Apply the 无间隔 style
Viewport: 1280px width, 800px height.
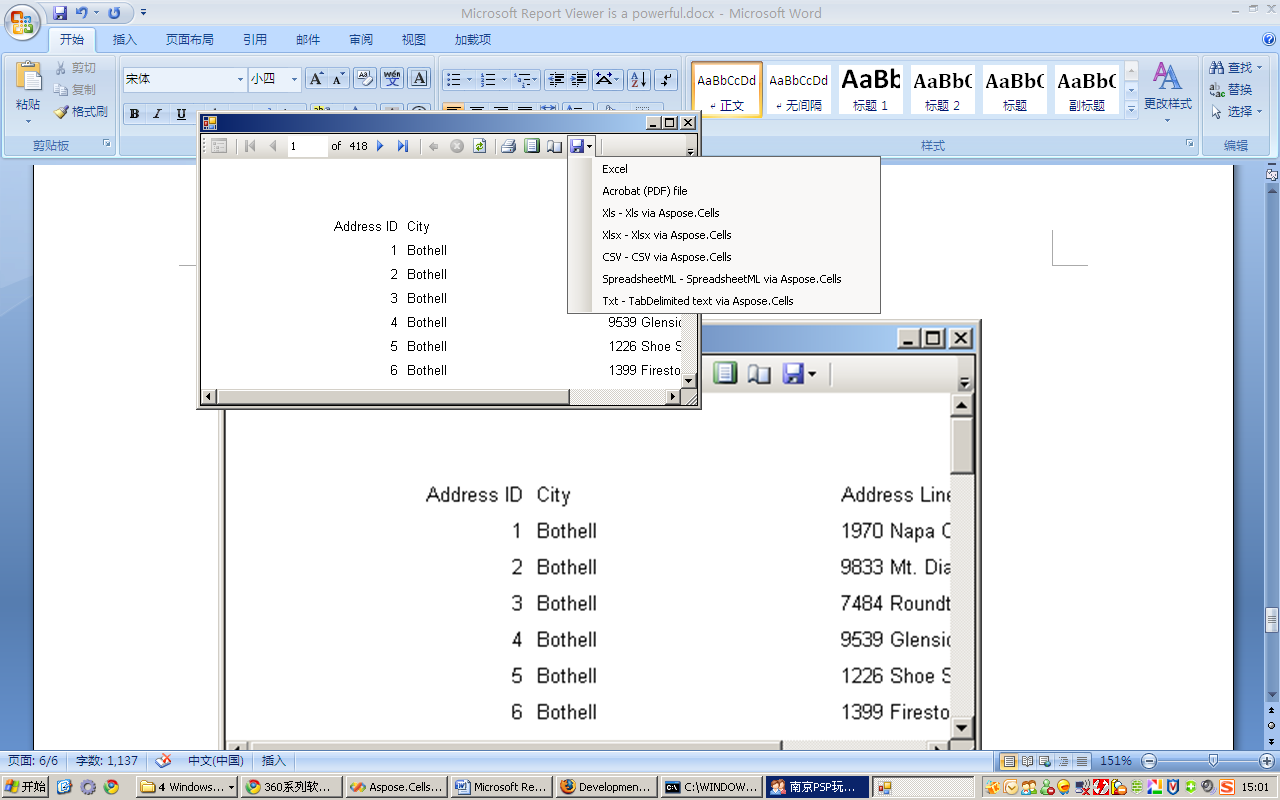pyautogui.click(x=799, y=89)
